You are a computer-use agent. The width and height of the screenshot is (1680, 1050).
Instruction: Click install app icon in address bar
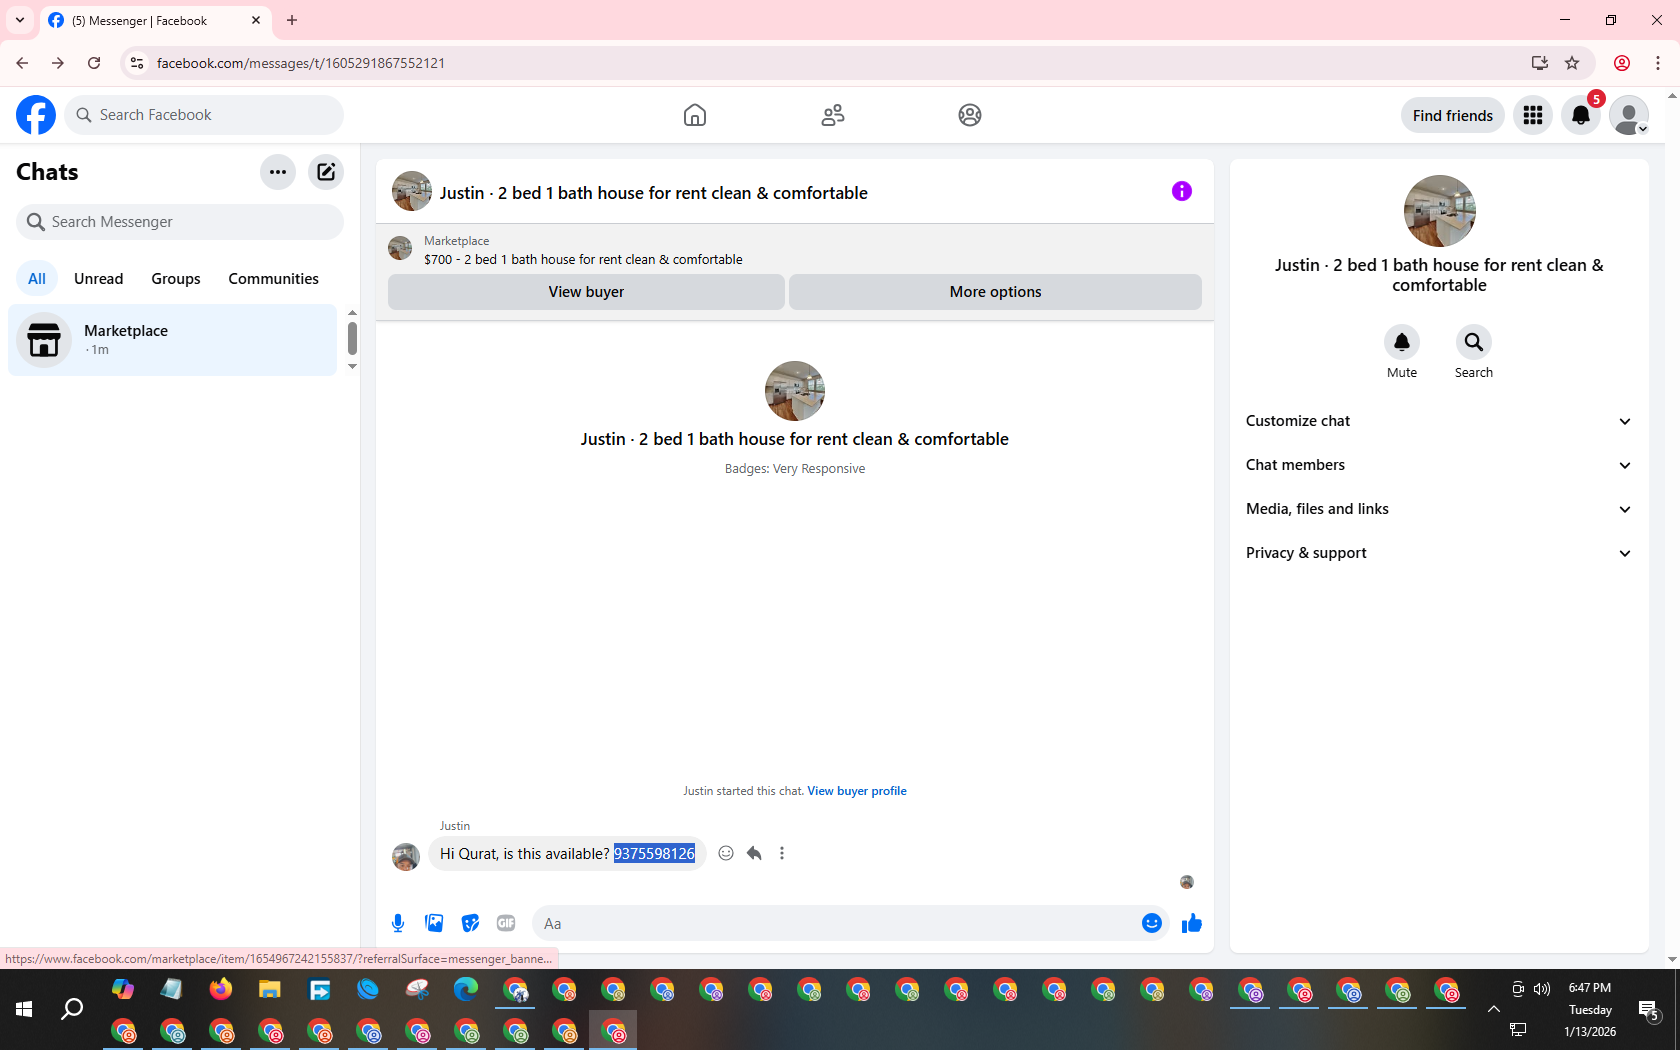click(1540, 63)
